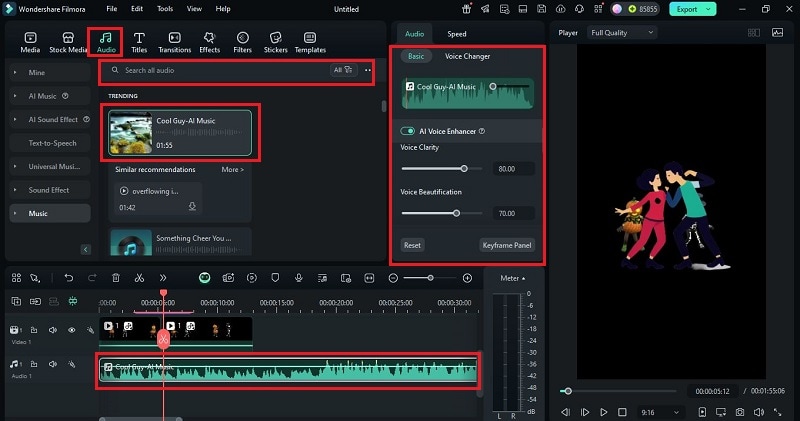Open the Export dropdown arrow
Image resolution: width=800 pixels, height=421 pixels.
(x=709, y=9)
